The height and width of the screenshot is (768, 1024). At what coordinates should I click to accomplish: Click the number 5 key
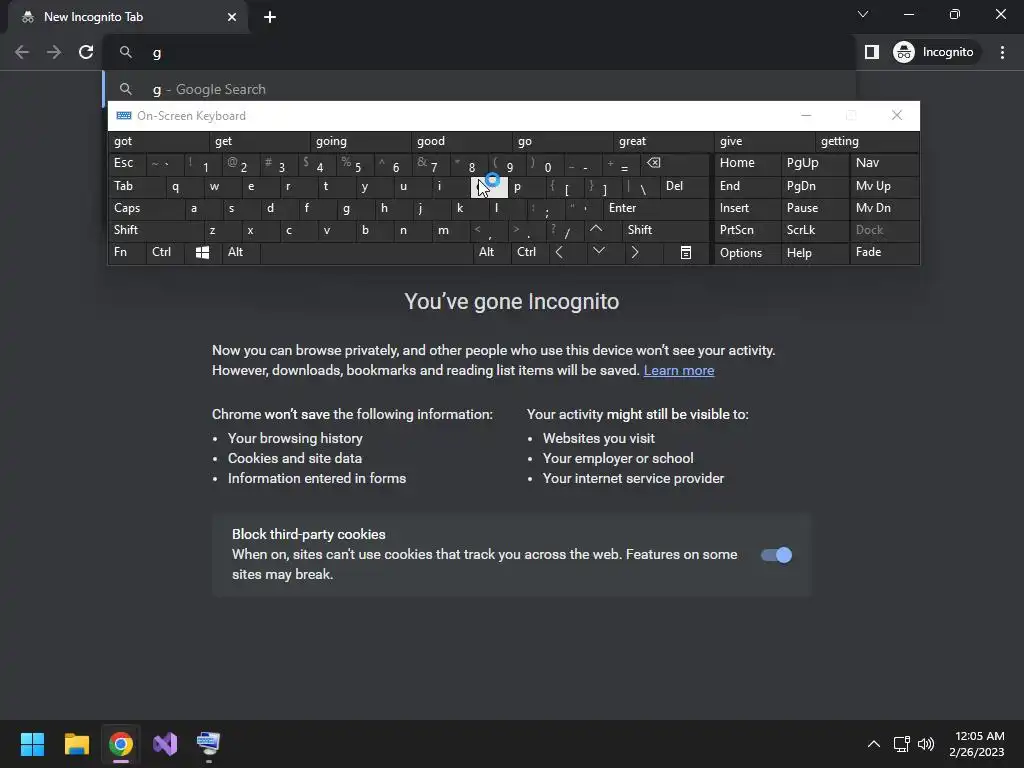point(355,163)
